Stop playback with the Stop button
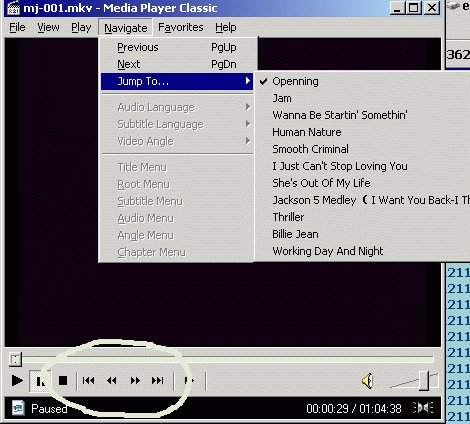This screenshot has height=424, width=470. click(x=63, y=380)
